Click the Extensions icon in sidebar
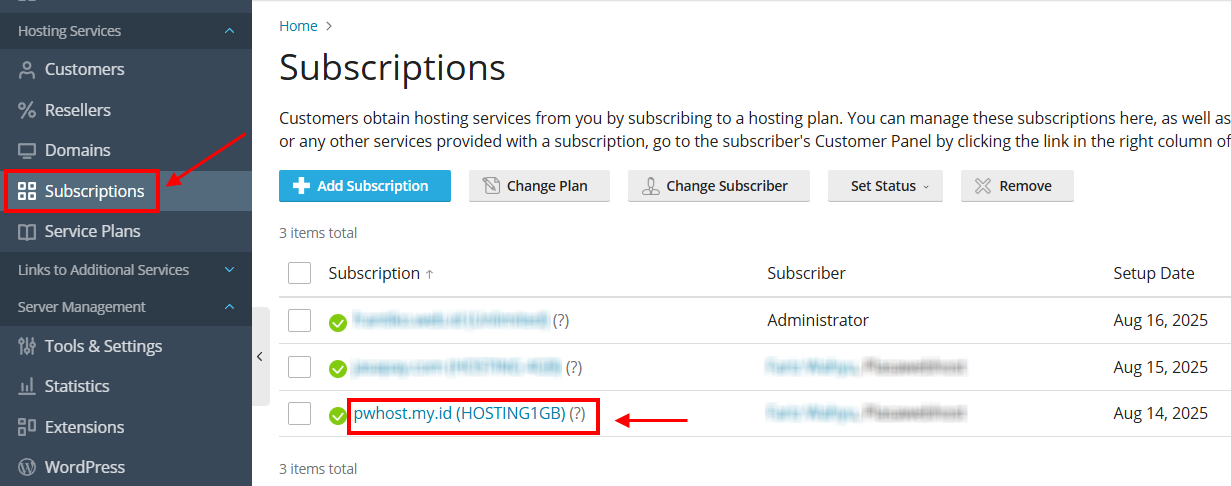This screenshot has height=486, width=1231. coord(27,427)
